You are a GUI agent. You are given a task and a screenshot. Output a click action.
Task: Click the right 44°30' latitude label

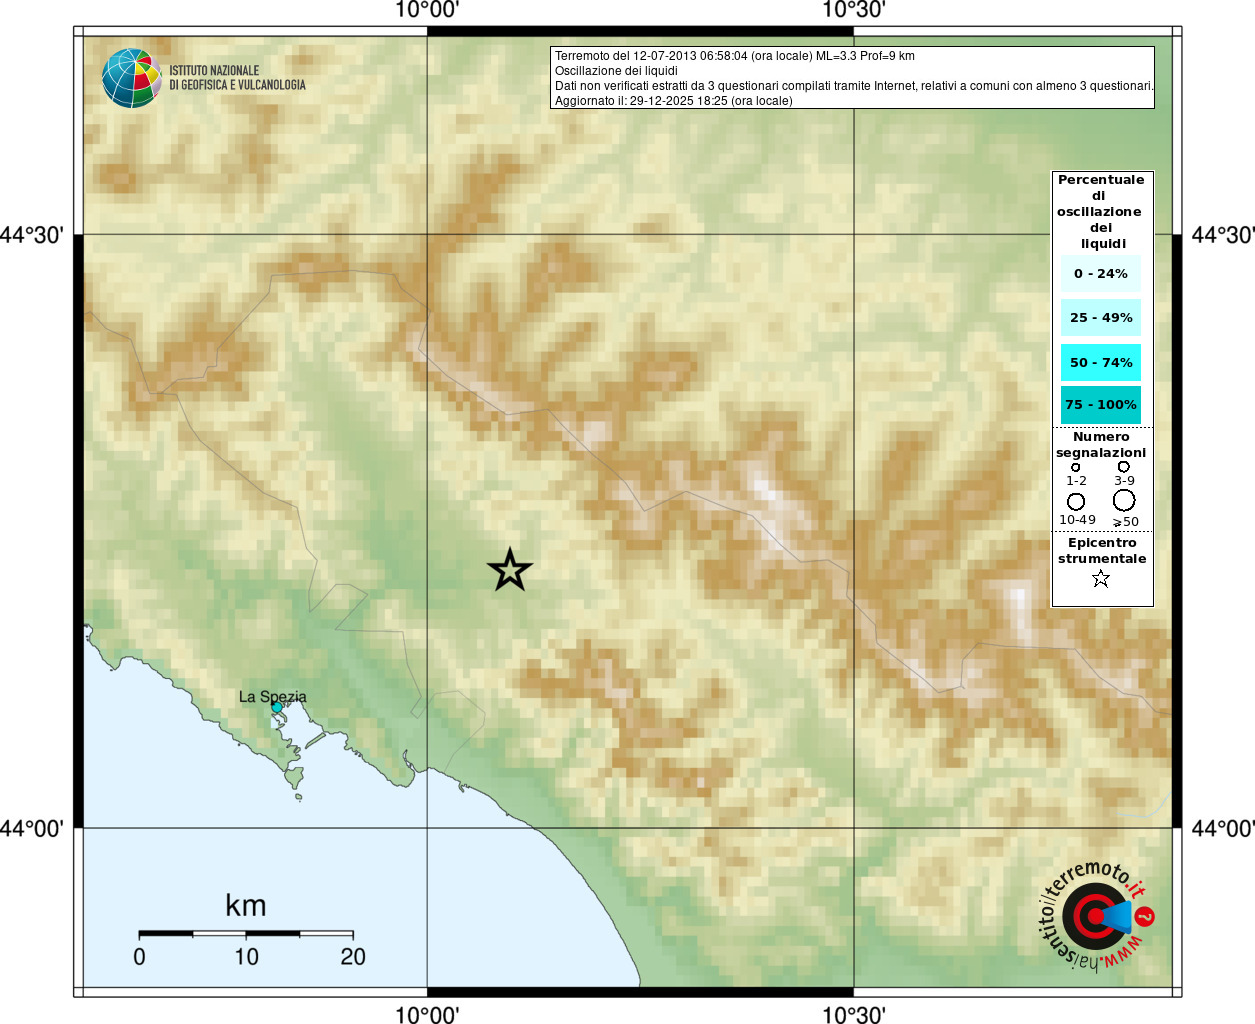1223,235
